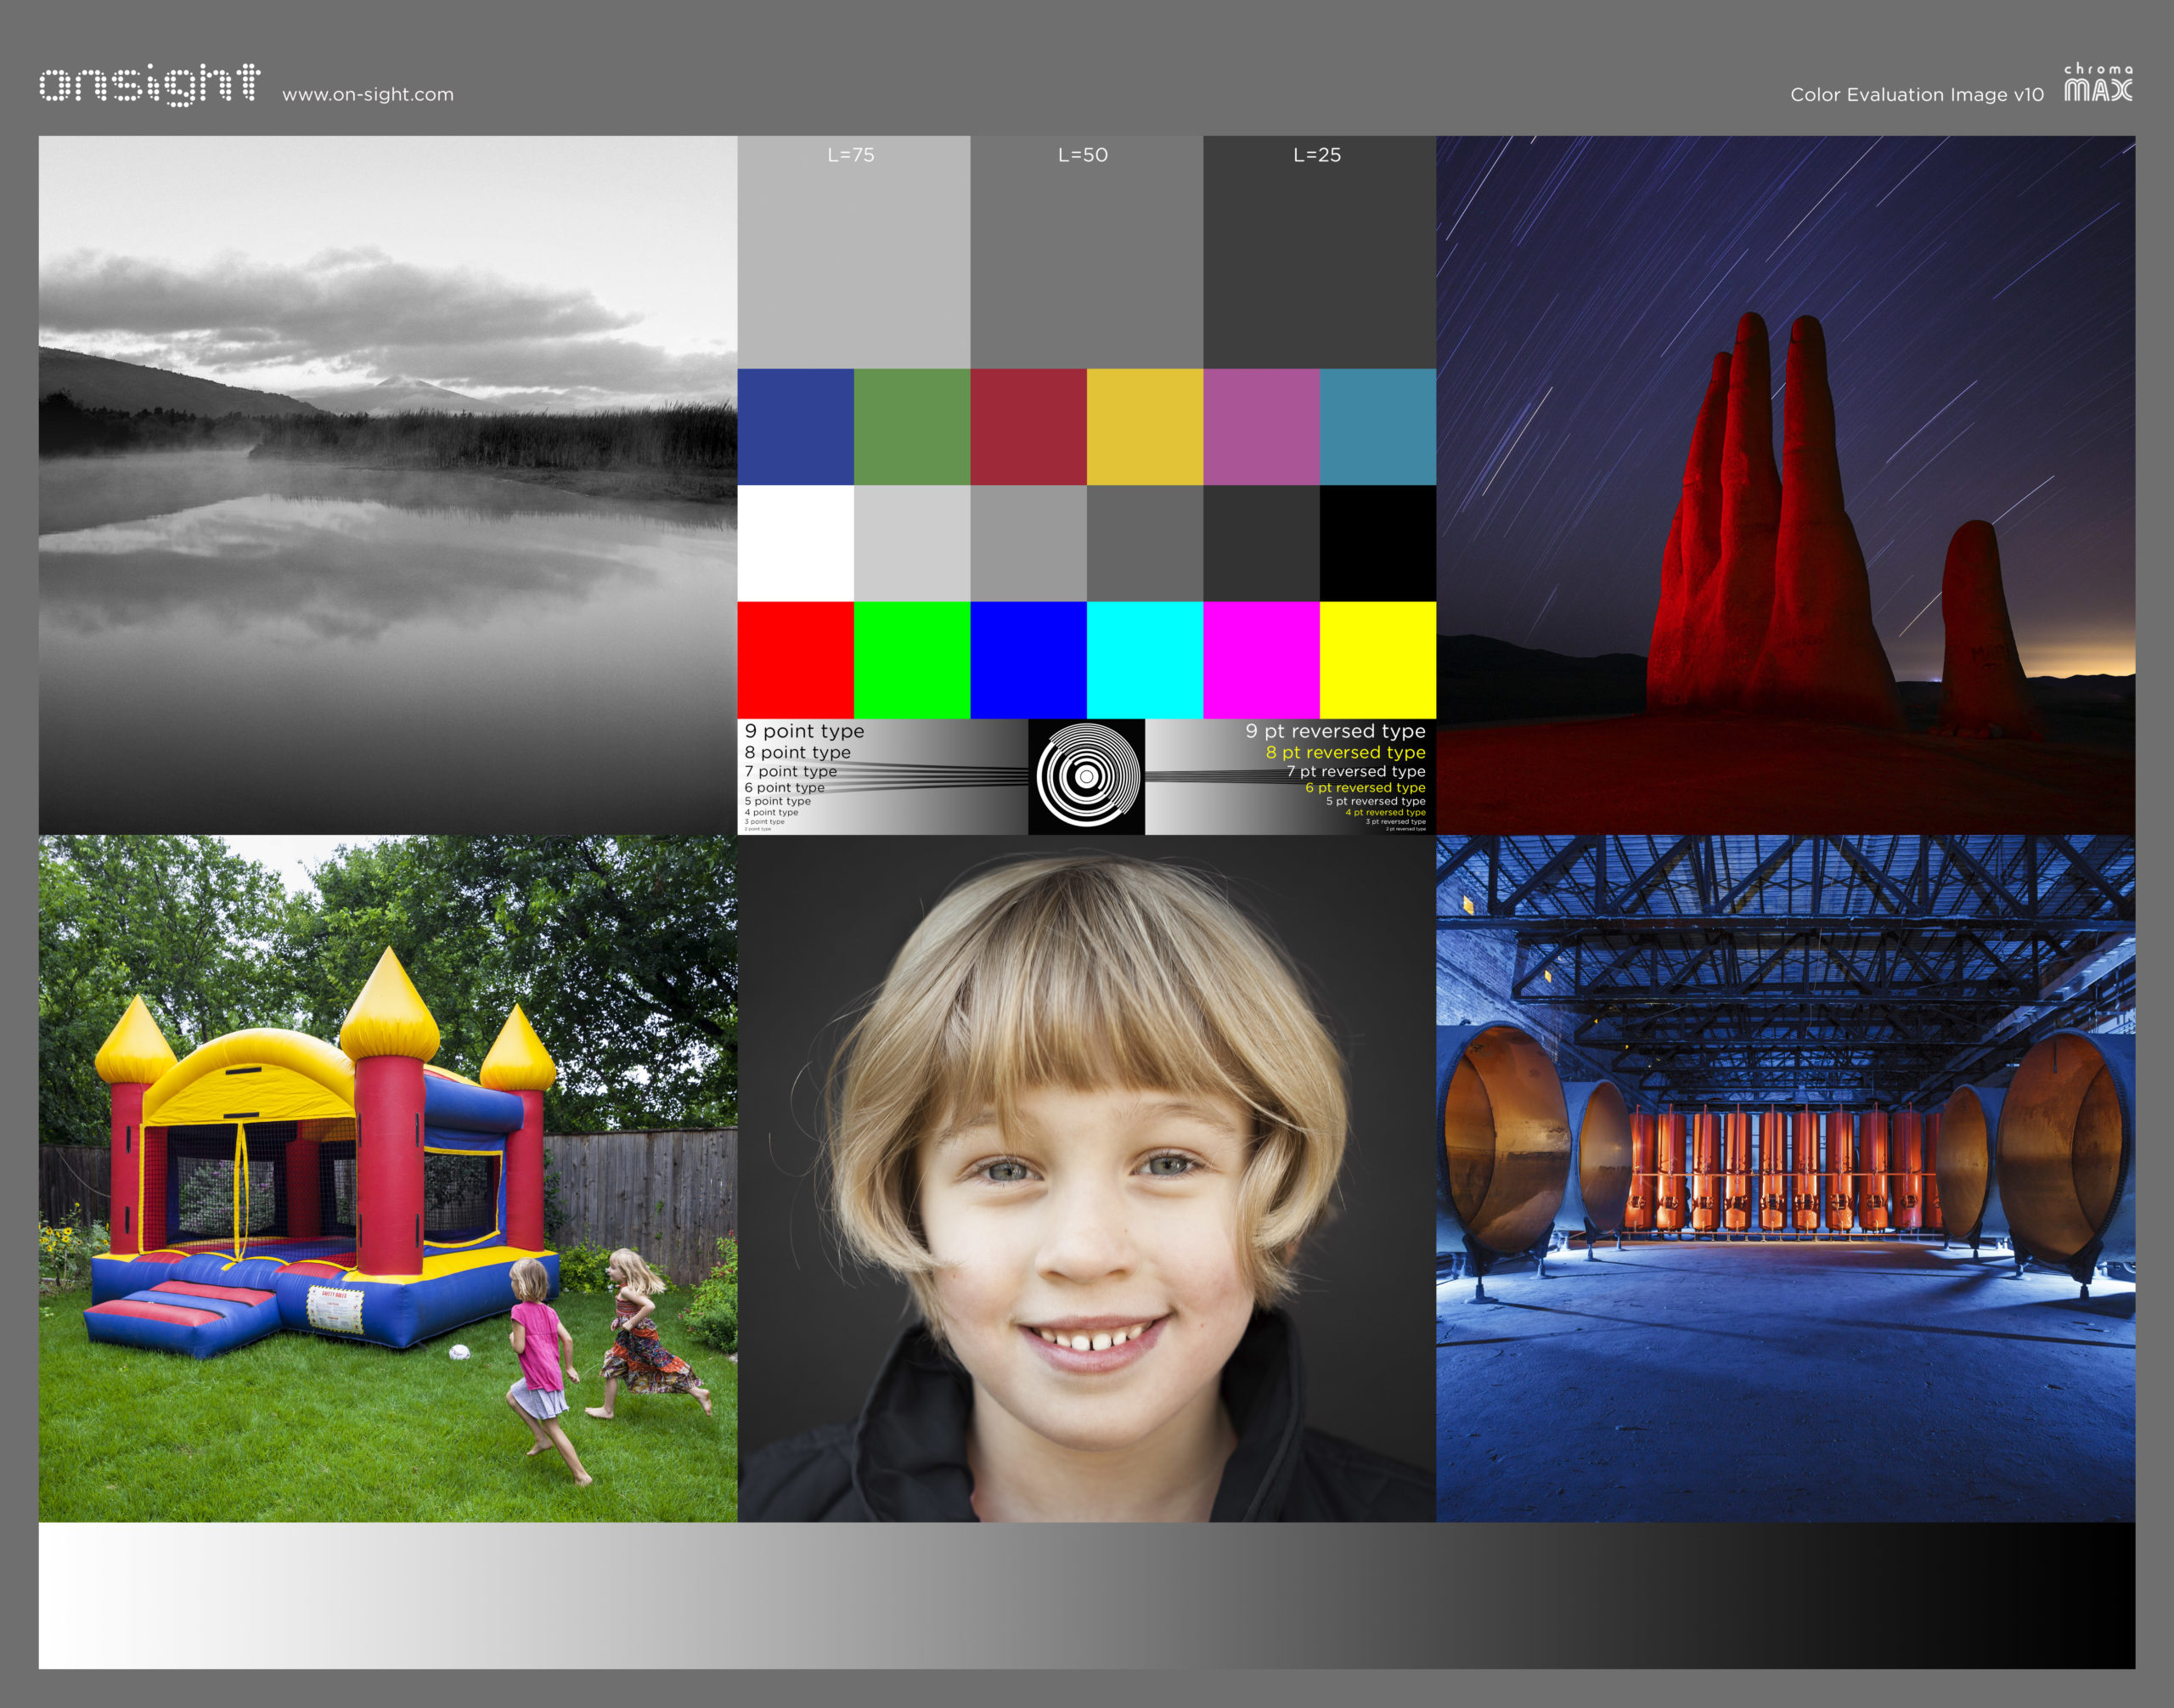The height and width of the screenshot is (1708, 2174).
Task: Select the black-and-white misty lake photo
Action: (x=388, y=485)
